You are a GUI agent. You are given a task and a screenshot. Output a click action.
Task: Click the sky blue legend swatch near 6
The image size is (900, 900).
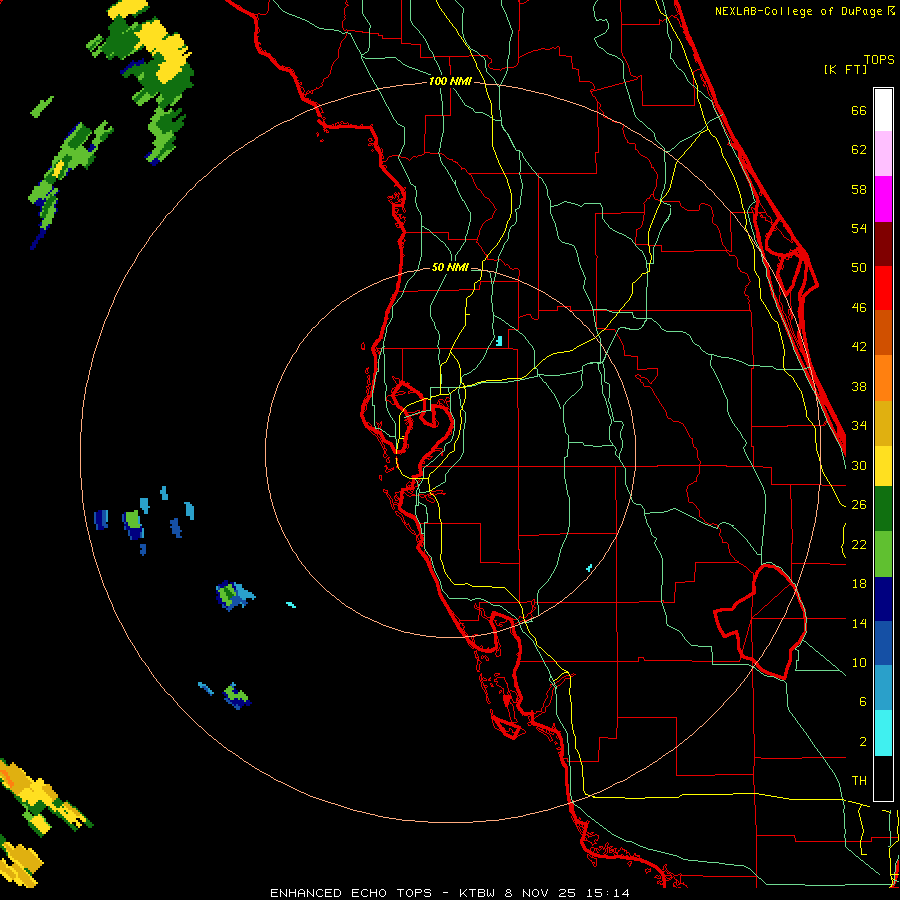883,688
